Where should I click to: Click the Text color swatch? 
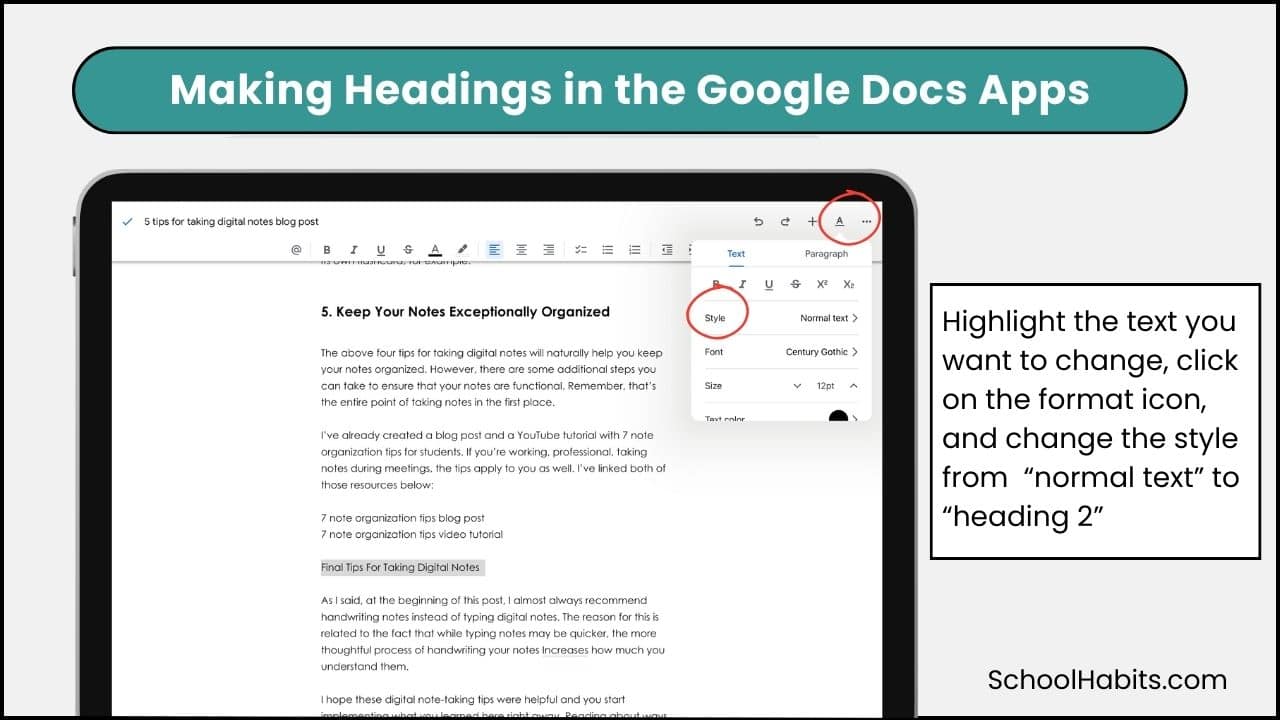click(838, 417)
